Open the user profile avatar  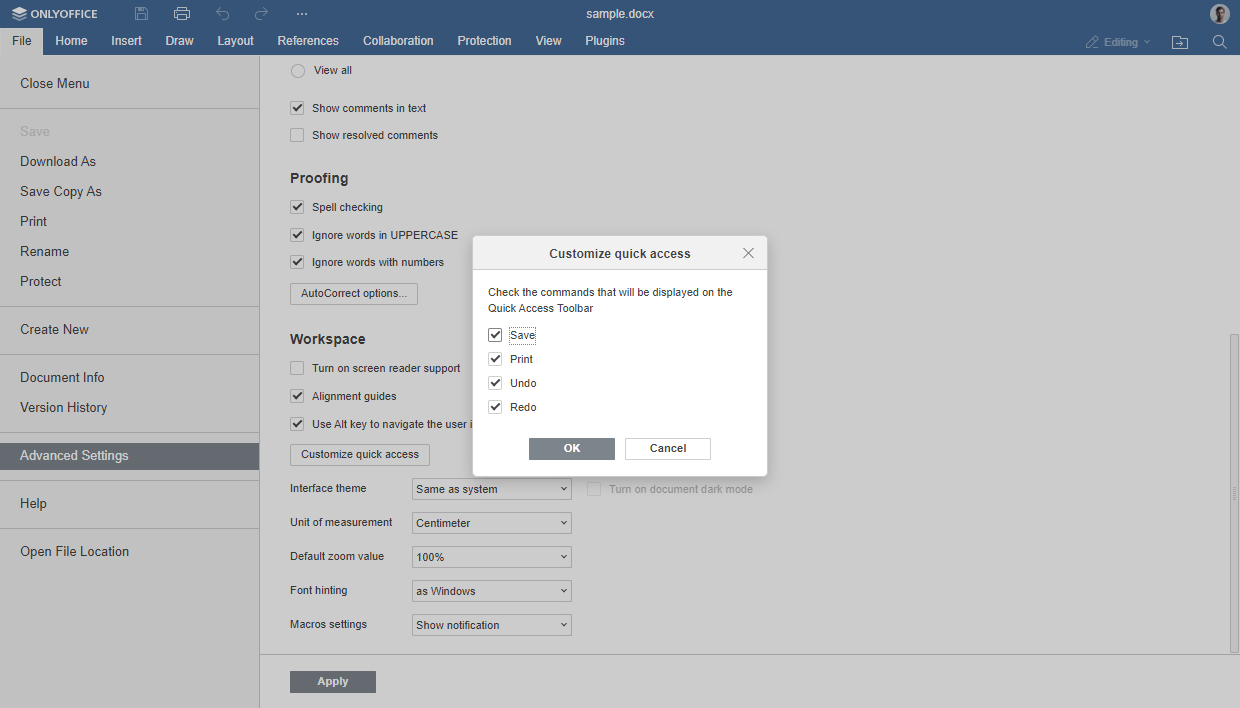point(1219,14)
